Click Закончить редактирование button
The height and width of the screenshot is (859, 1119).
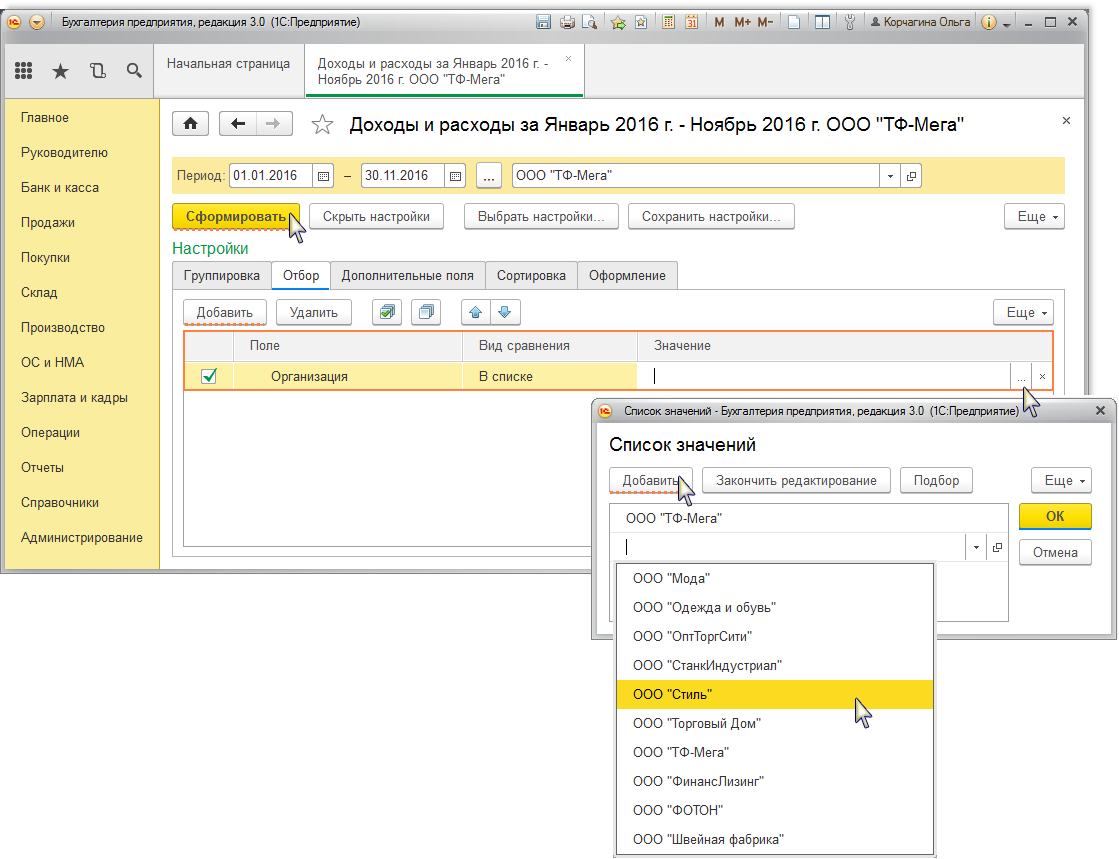[x=796, y=480]
